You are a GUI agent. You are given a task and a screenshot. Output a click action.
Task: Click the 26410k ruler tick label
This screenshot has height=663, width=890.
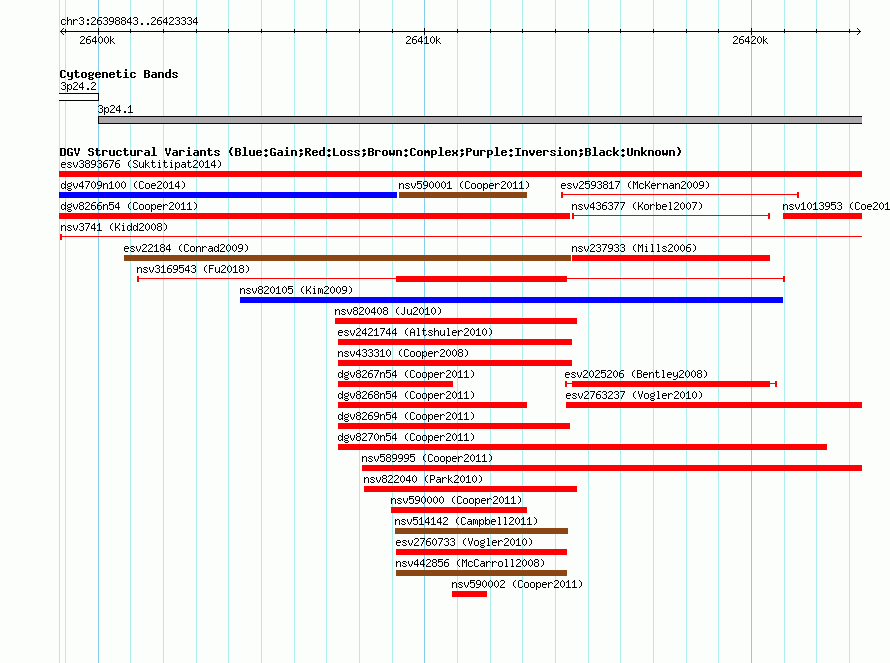(x=423, y=40)
